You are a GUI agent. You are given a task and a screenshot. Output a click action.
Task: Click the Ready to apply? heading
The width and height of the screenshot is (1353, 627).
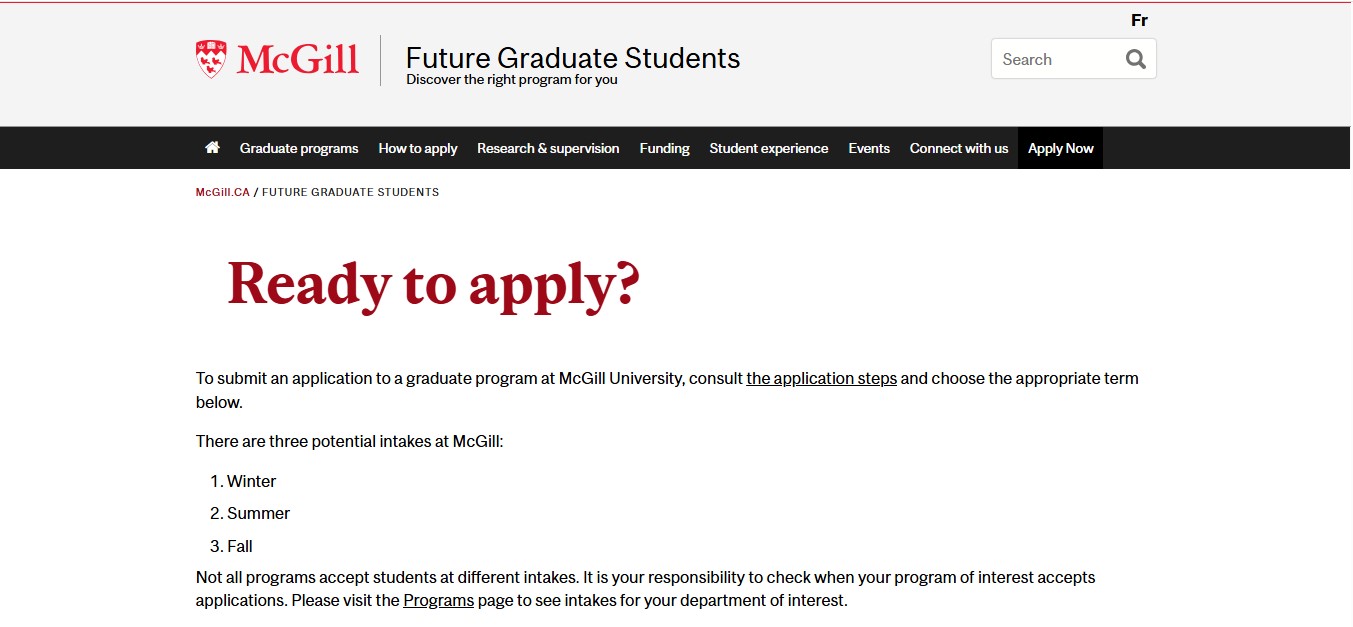coord(434,285)
